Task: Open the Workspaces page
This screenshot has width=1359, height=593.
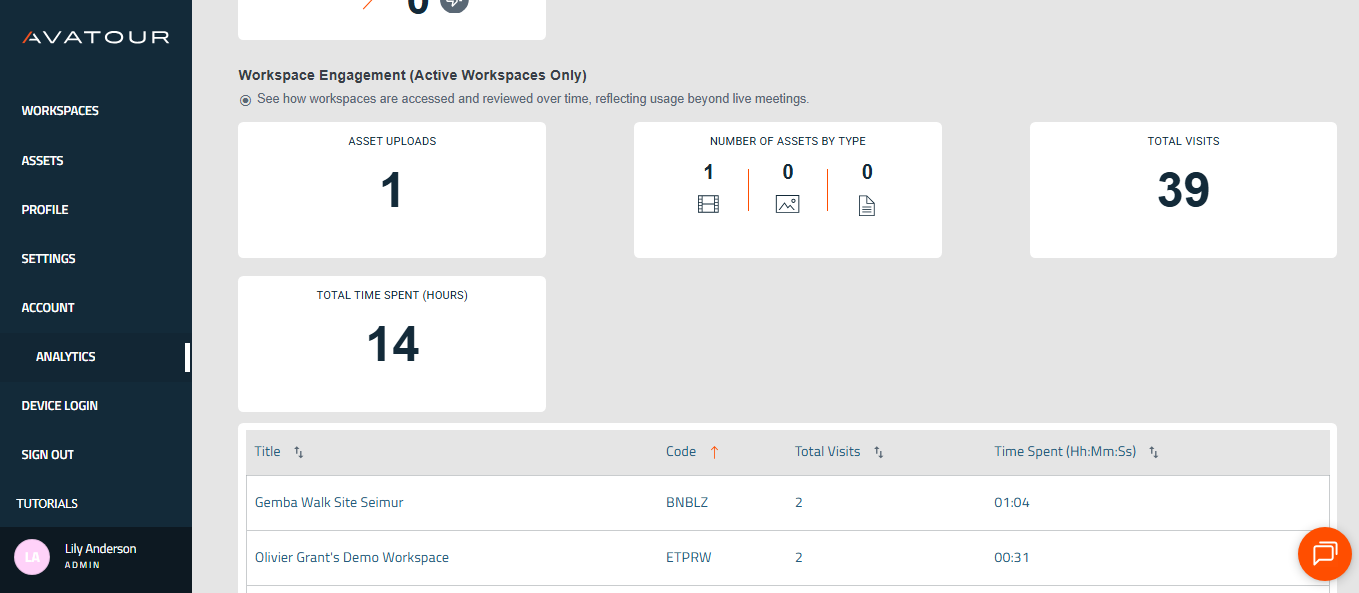Action: coord(59,110)
